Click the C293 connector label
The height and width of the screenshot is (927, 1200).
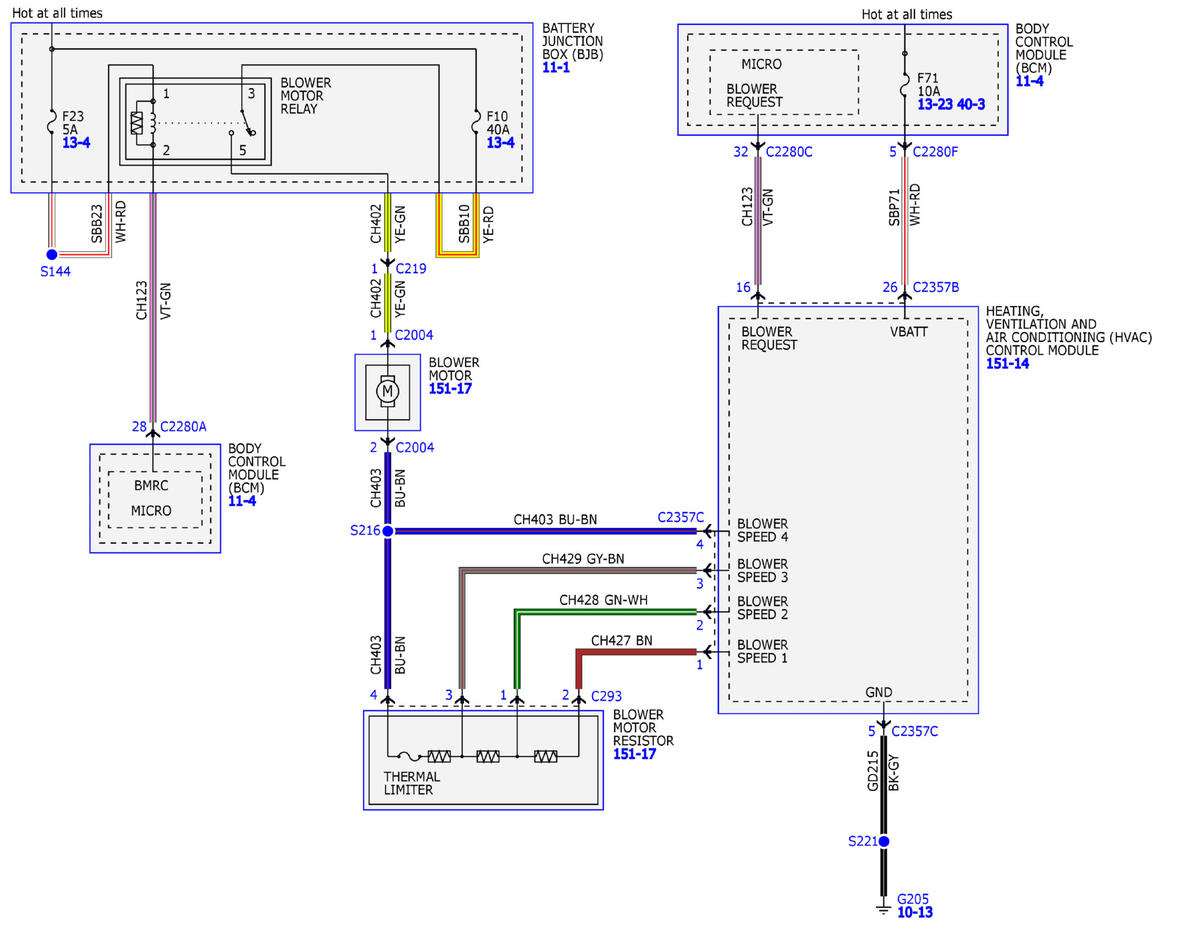pos(607,695)
